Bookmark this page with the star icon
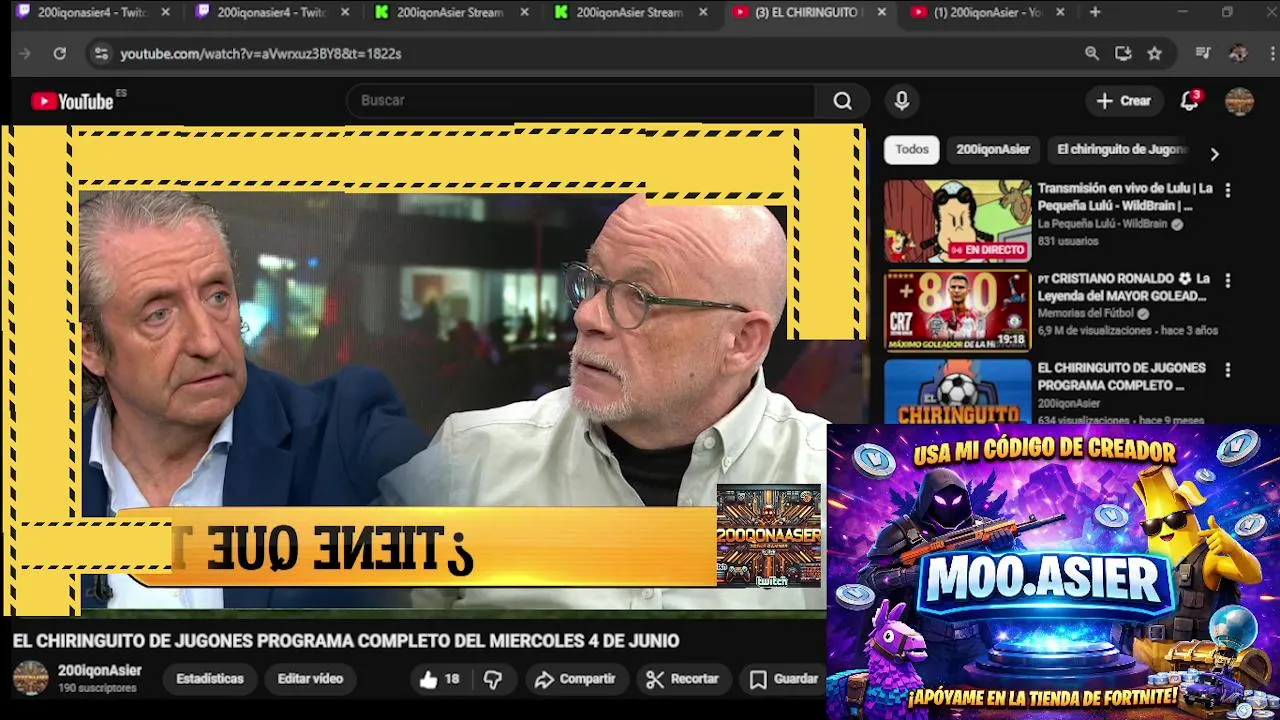 [x=1155, y=53]
